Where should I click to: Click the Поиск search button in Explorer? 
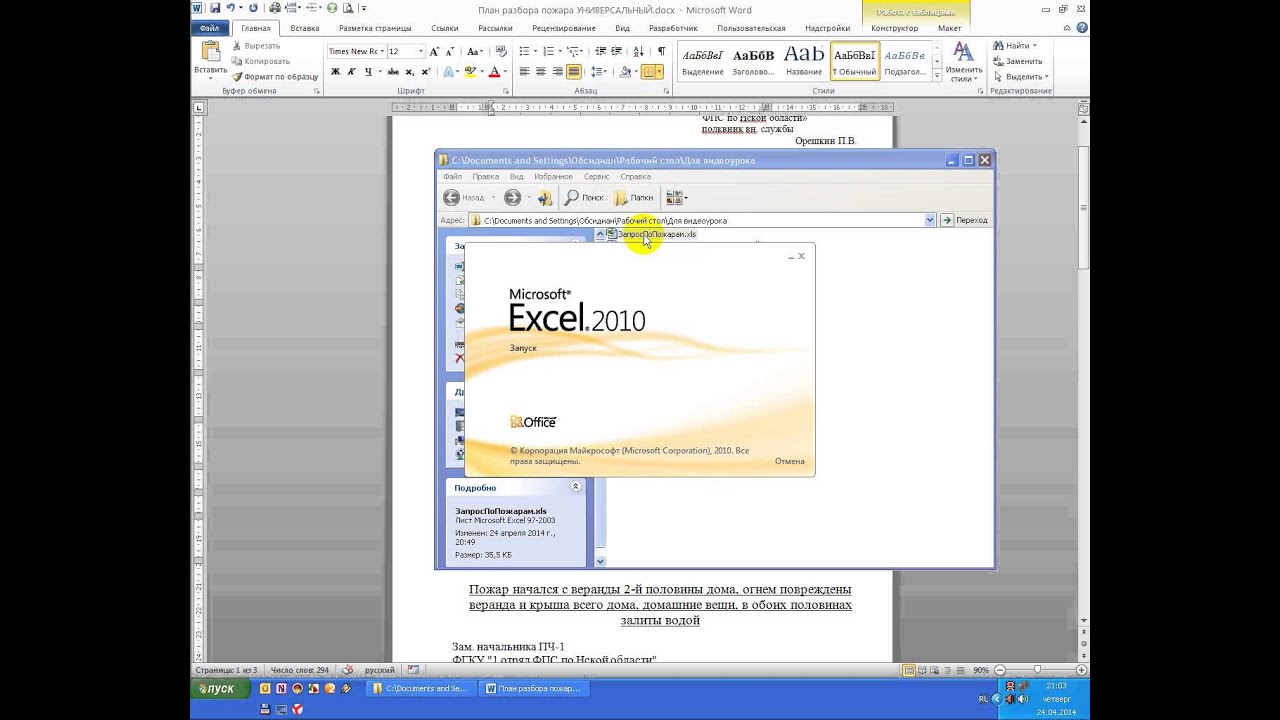[x=584, y=198]
